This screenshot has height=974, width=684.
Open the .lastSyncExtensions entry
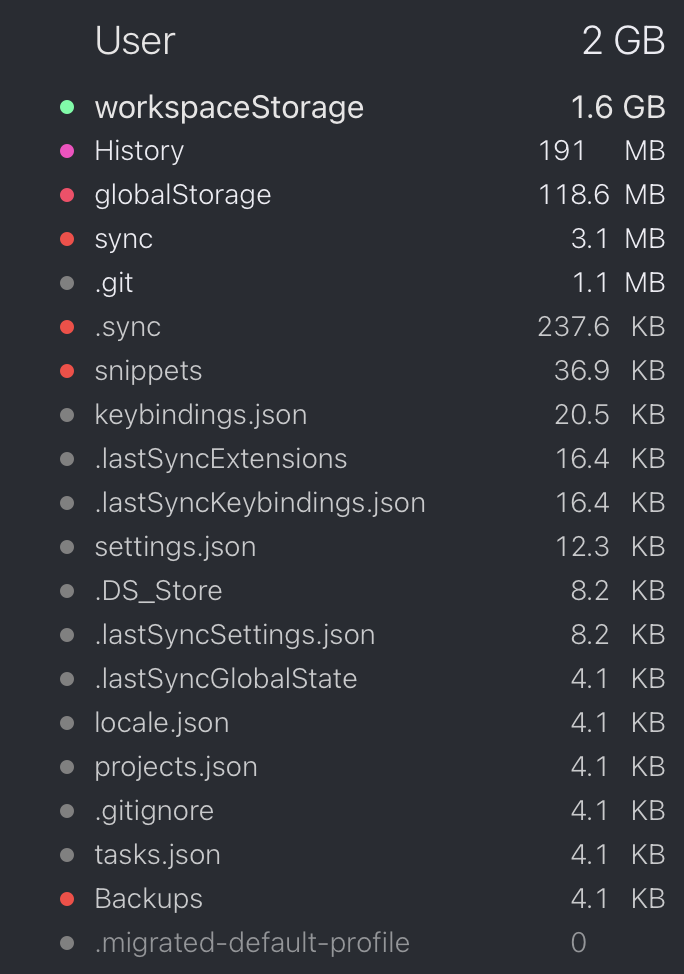(x=220, y=458)
